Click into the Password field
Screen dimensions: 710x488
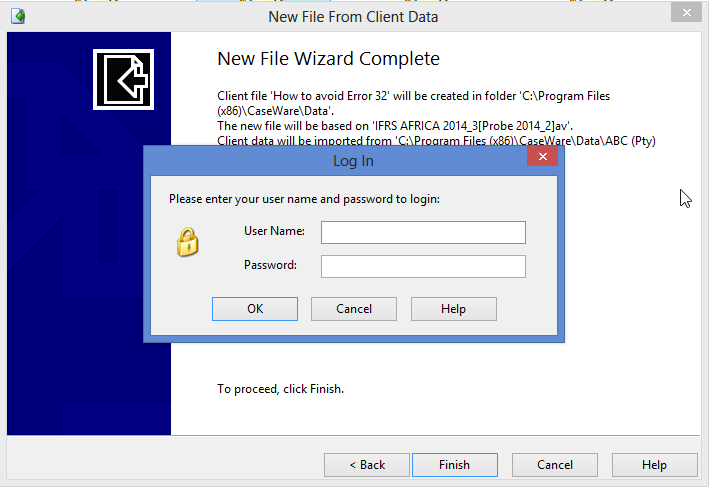pyautogui.click(x=423, y=266)
